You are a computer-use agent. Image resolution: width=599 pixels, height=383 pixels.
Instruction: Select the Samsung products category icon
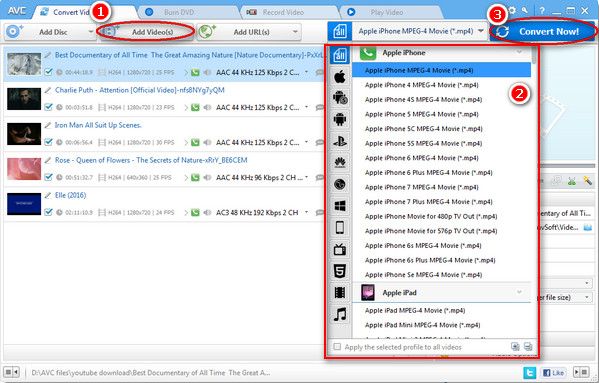click(x=340, y=98)
